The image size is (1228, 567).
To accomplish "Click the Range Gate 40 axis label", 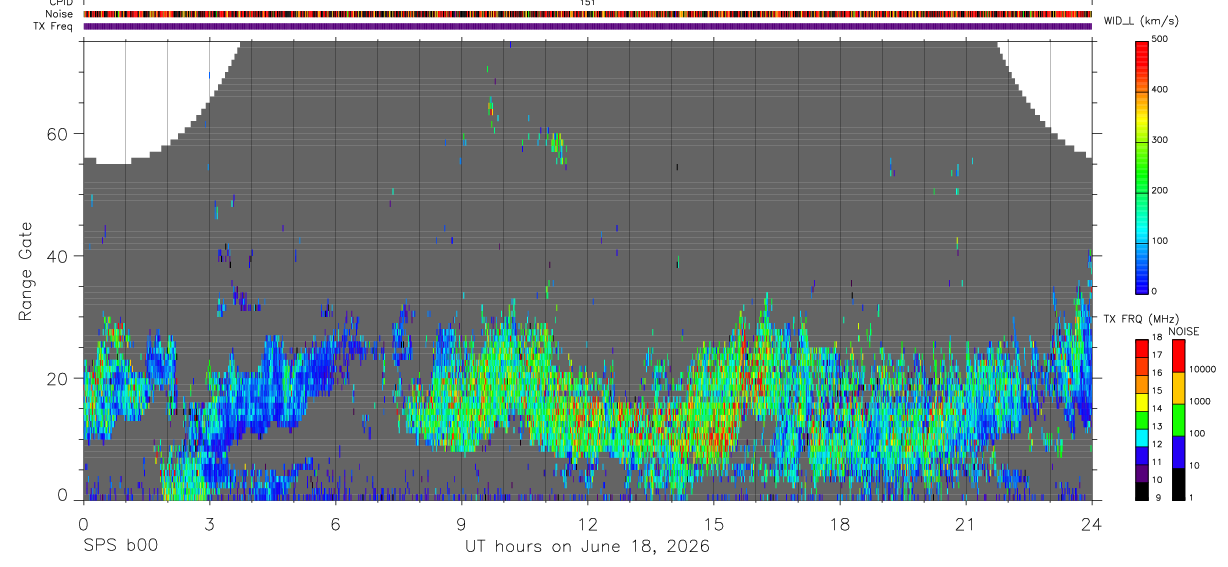I will [60, 256].
